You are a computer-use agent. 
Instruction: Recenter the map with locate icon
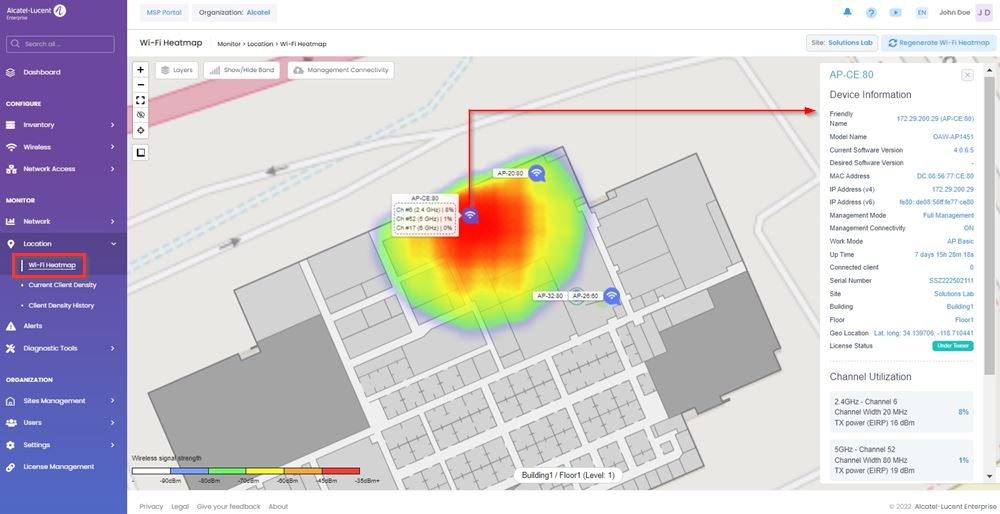(x=141, y=130)
